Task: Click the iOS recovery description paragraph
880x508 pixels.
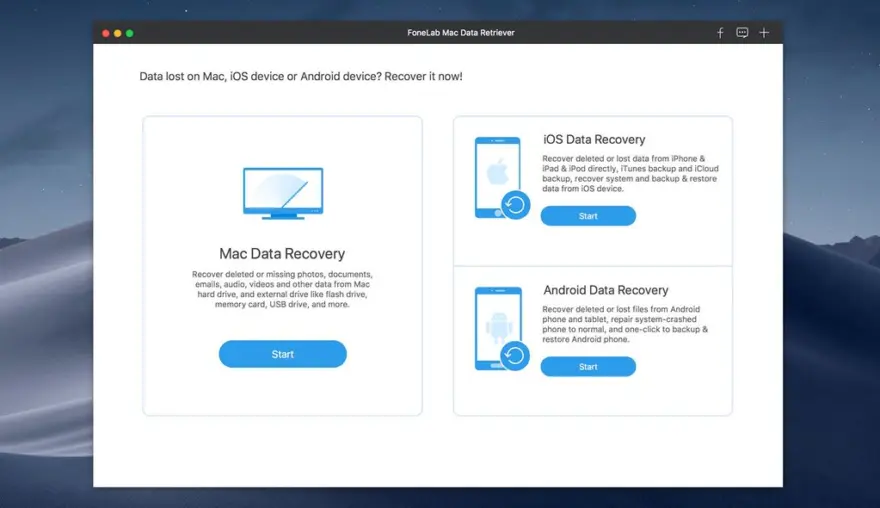Action: click(630, 173)
